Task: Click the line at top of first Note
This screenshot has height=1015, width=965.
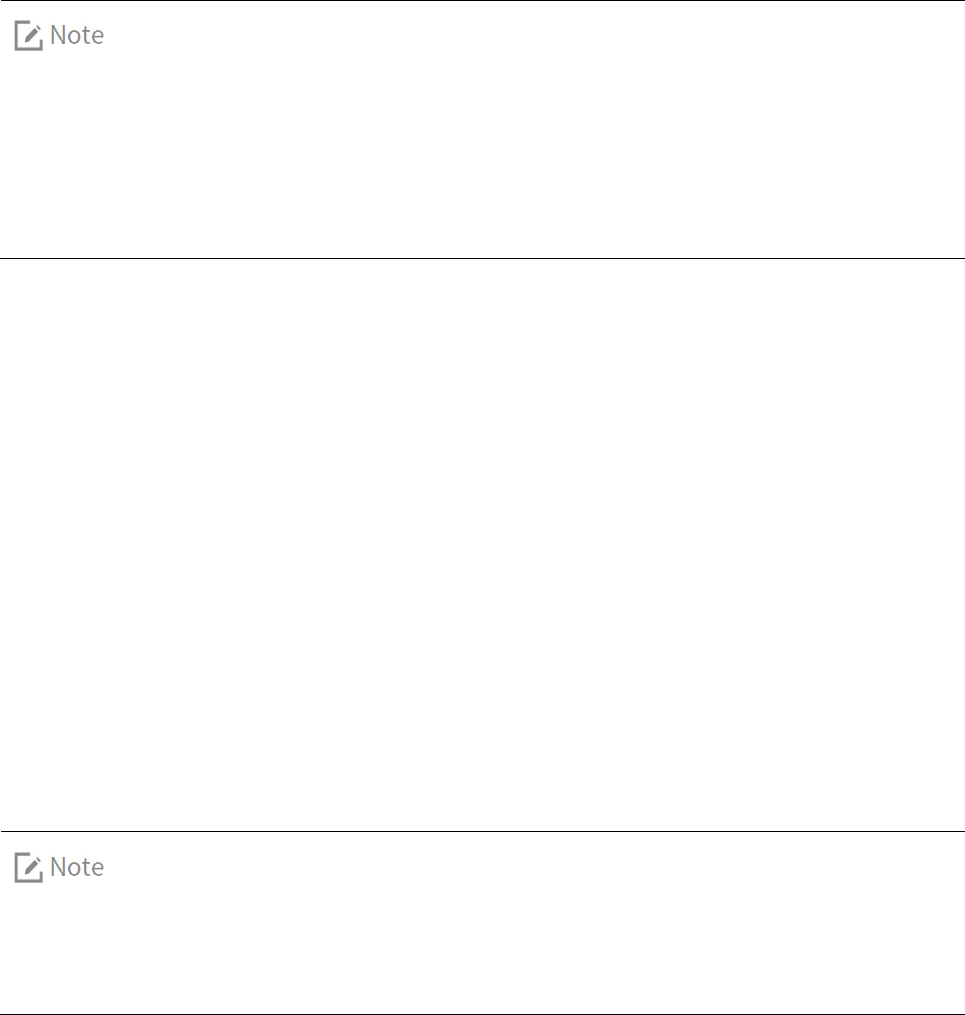Action: point(482,1)
